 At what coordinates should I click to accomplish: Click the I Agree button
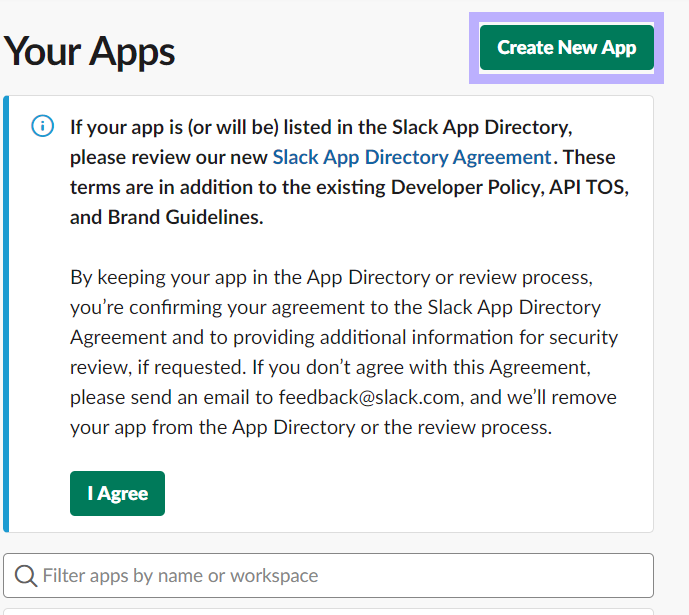(117, 493)
